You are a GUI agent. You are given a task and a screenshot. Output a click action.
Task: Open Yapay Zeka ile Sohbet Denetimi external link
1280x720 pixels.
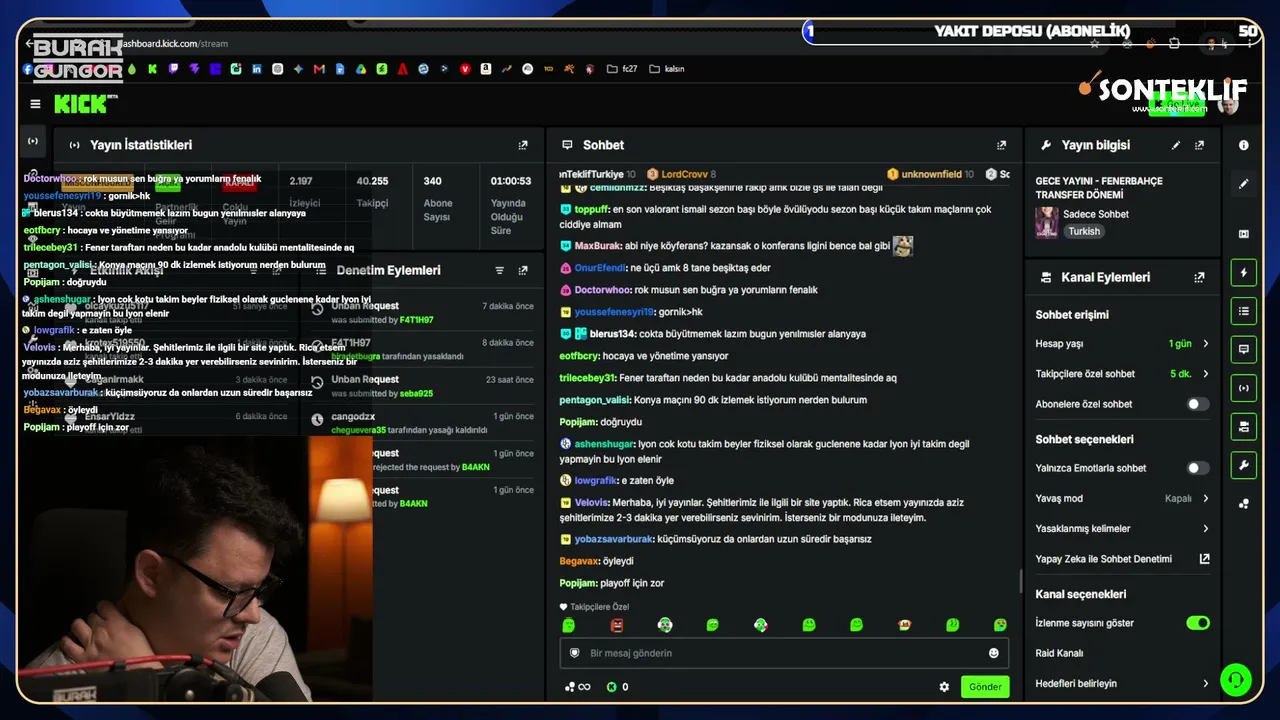coord(1204,559)
